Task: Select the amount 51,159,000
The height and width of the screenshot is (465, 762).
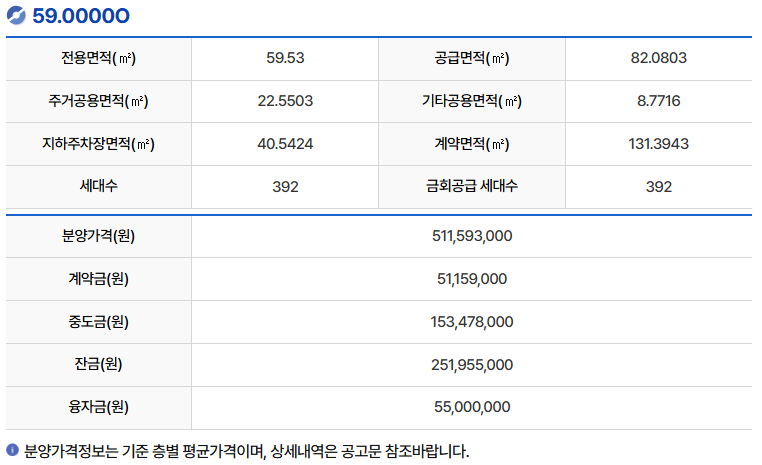Action: click(472, 278)
